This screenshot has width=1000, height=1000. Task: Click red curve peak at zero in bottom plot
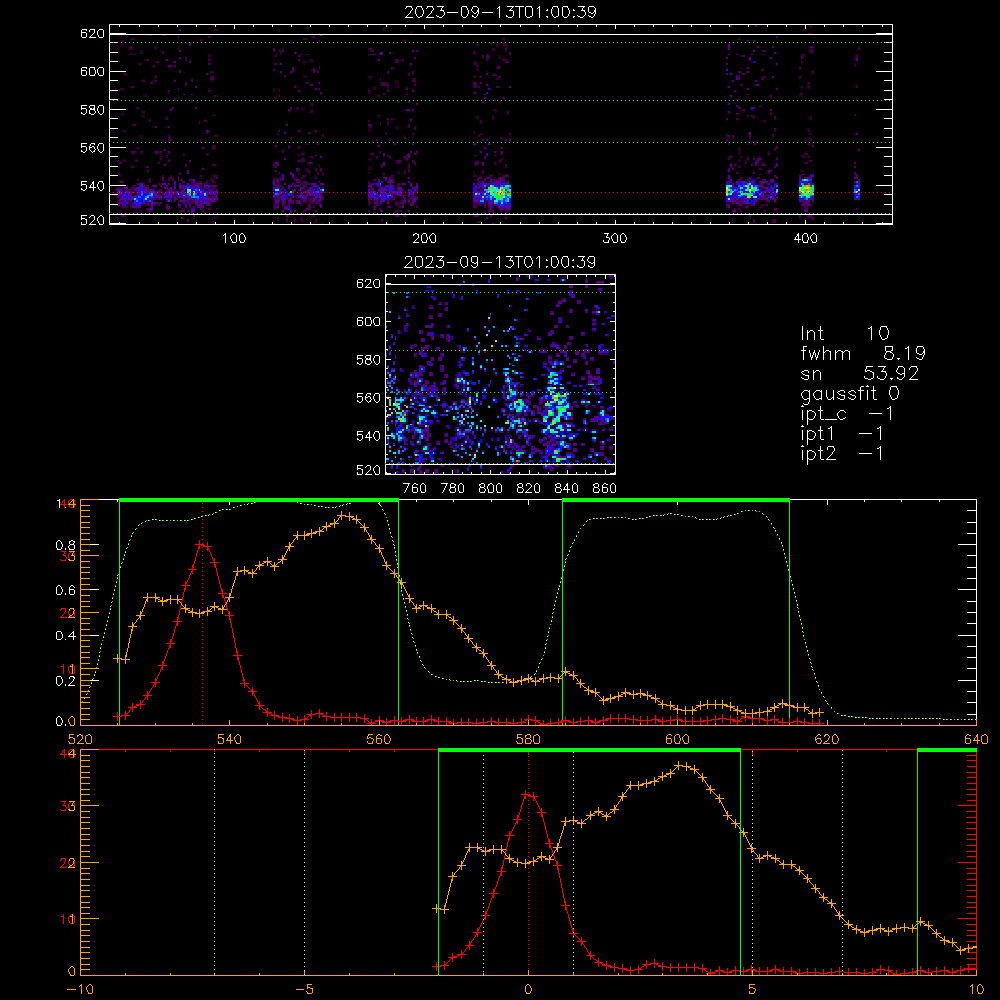(x=528, y=794)
